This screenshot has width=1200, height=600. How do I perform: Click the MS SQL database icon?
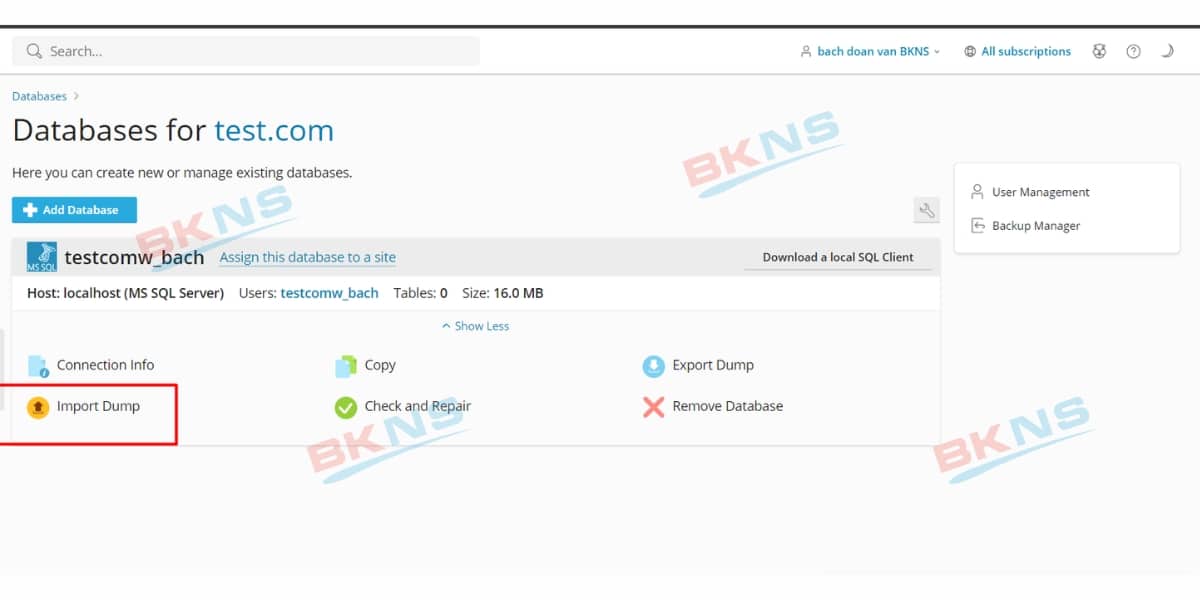click(x=41, y=257)
